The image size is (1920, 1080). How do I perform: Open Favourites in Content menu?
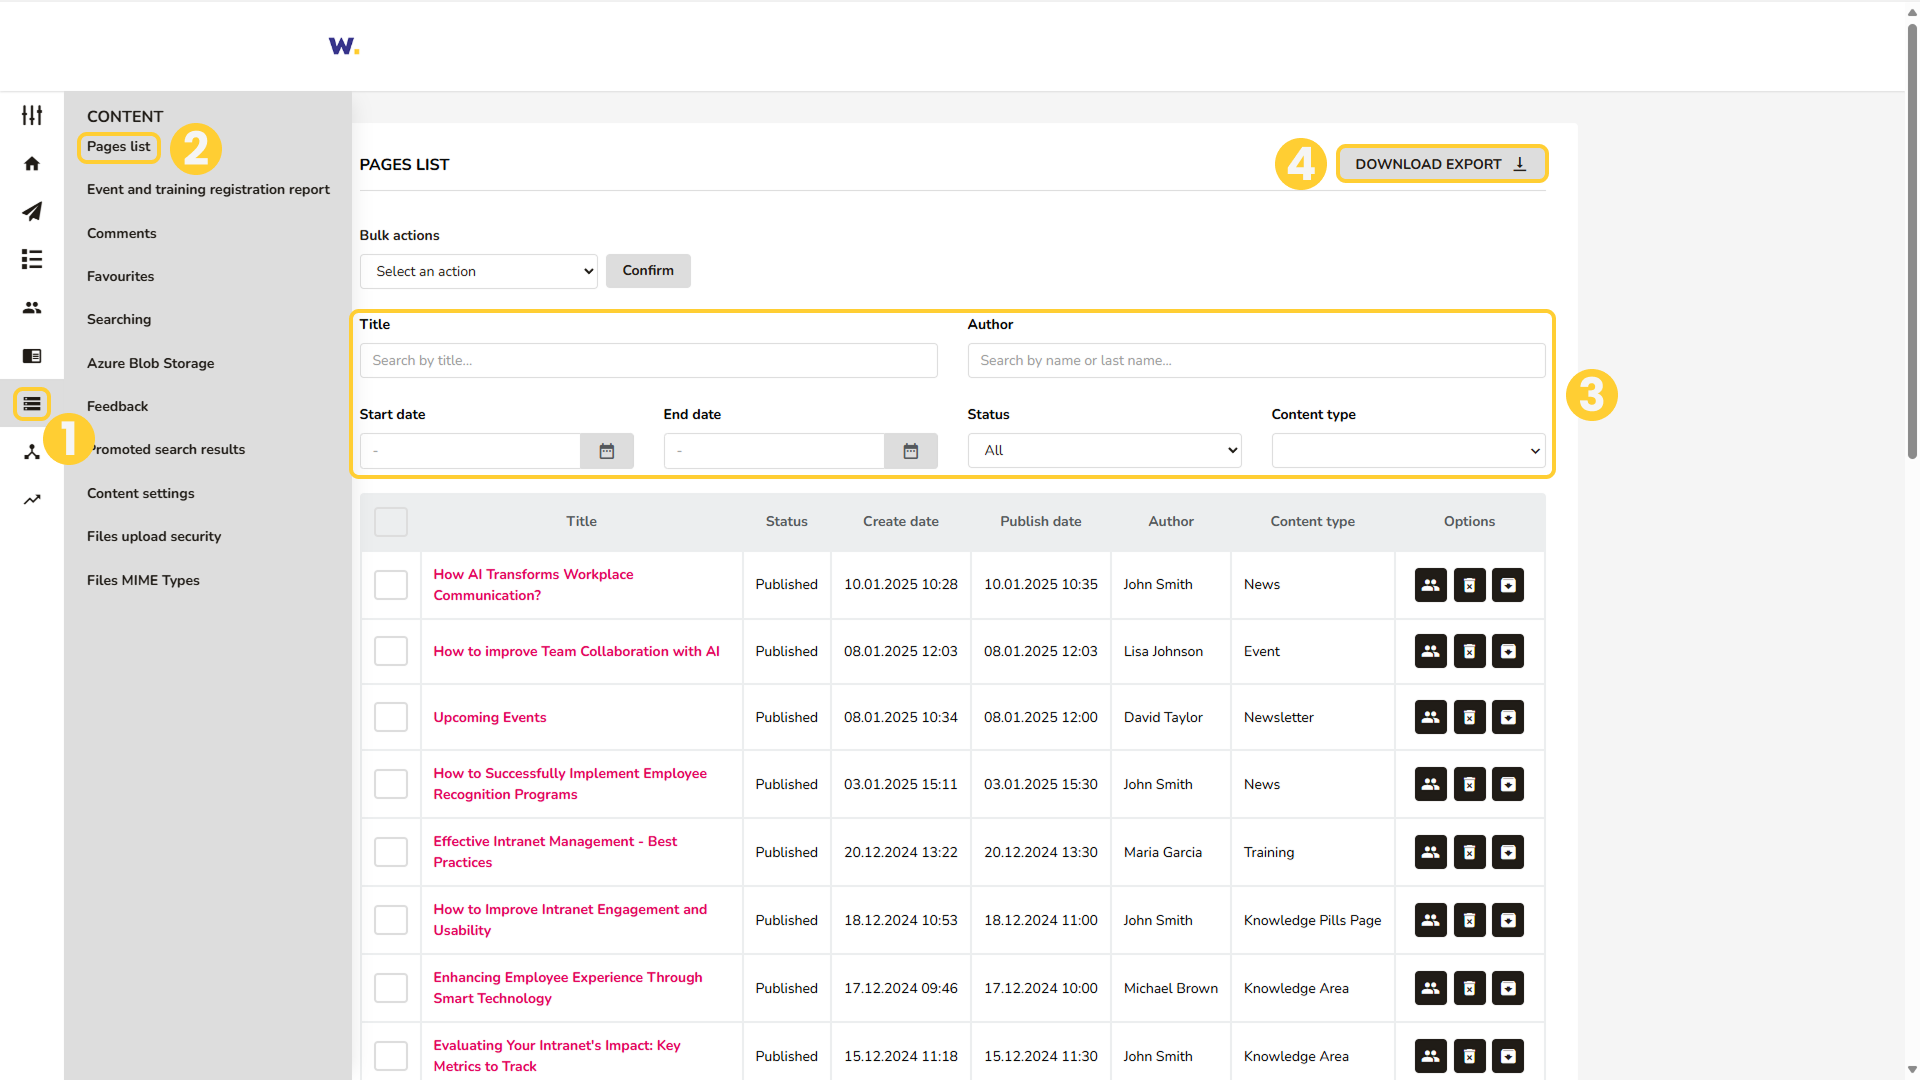point(121,277)
